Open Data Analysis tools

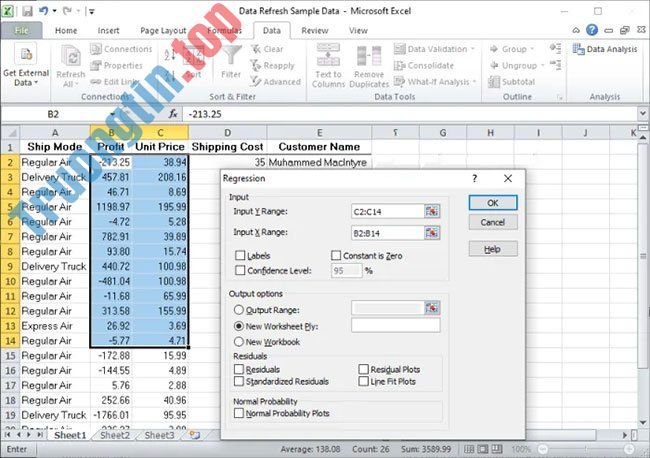[605, 49]
